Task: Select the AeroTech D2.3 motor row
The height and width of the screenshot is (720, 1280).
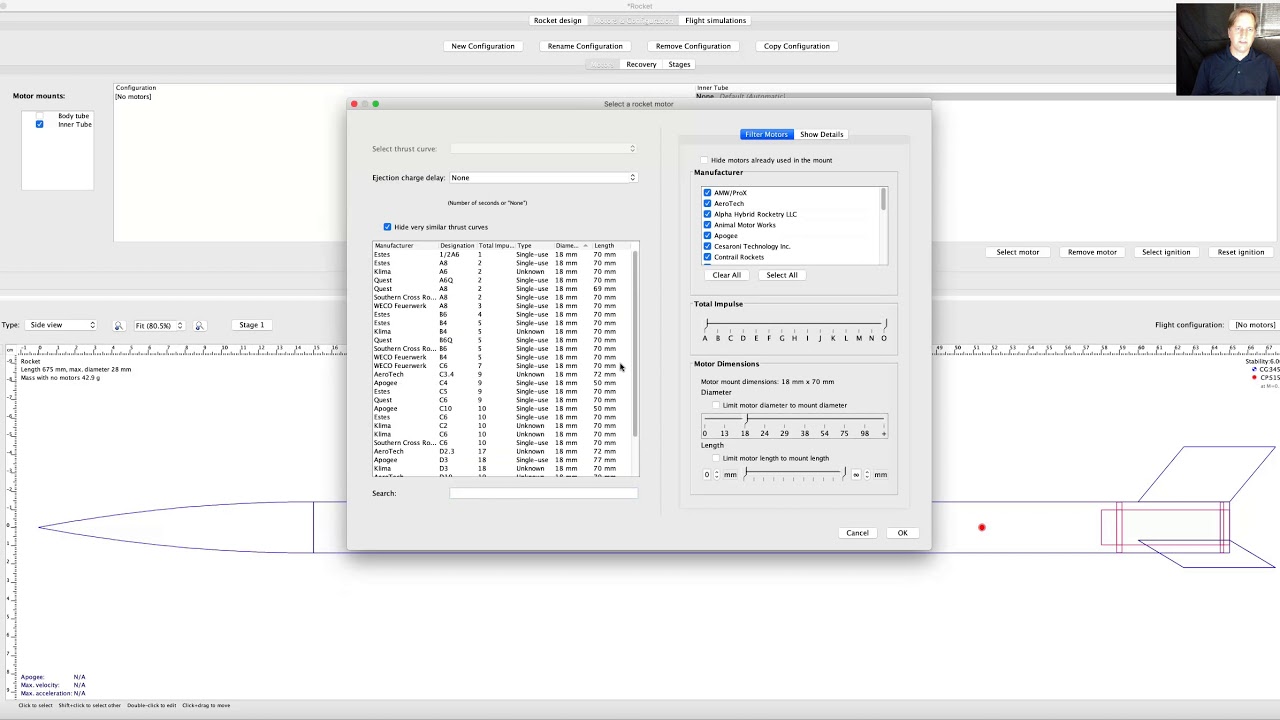Action: [502, 452]
